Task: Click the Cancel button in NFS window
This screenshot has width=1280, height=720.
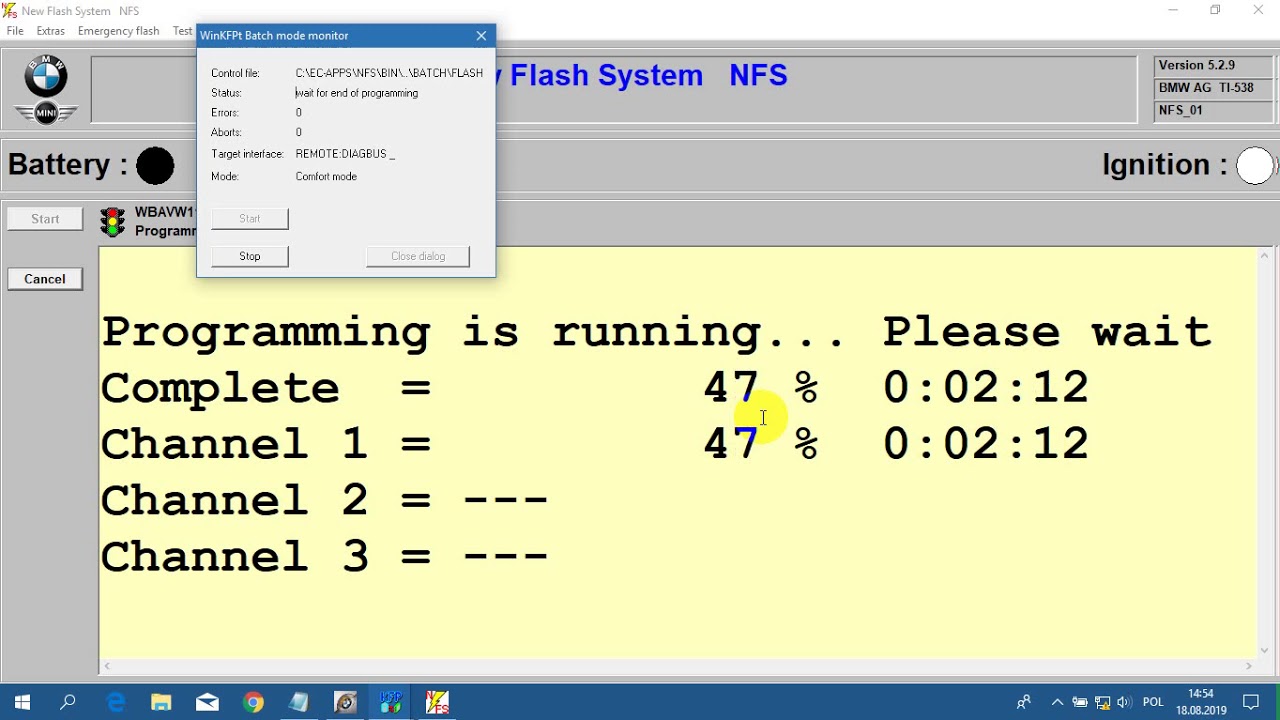Action: pyautogui.click(x=45, y=279)
